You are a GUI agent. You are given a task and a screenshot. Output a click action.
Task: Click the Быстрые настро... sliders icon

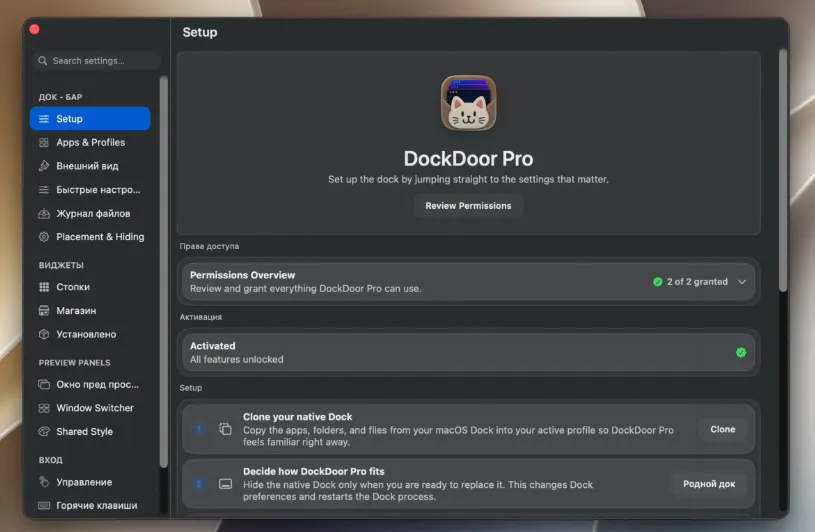(44, 190)
